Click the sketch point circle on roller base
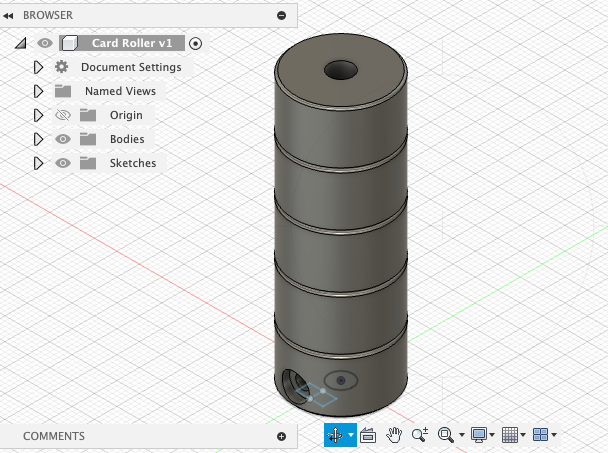Screen dimensions: 608x453 [x=341, y=380]
